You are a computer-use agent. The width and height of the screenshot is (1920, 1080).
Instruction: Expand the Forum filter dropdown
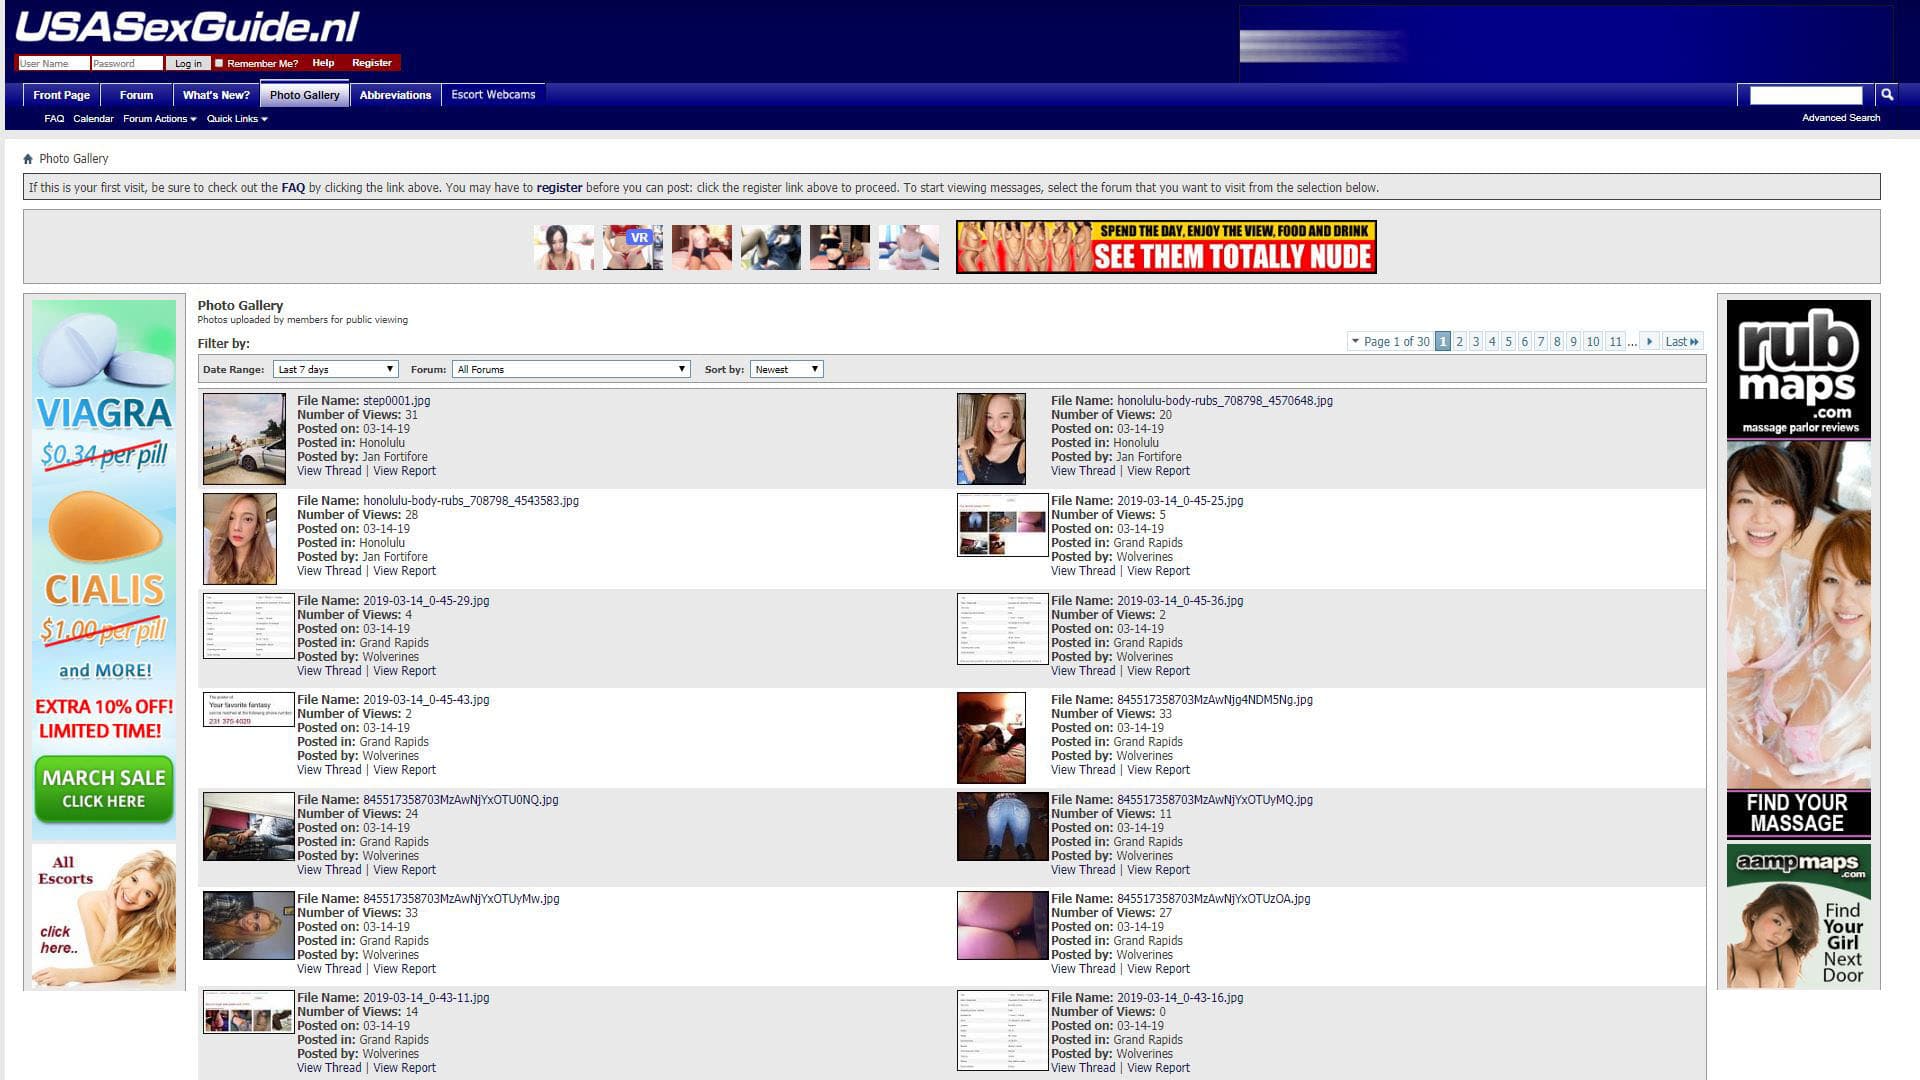pos(571,370)
